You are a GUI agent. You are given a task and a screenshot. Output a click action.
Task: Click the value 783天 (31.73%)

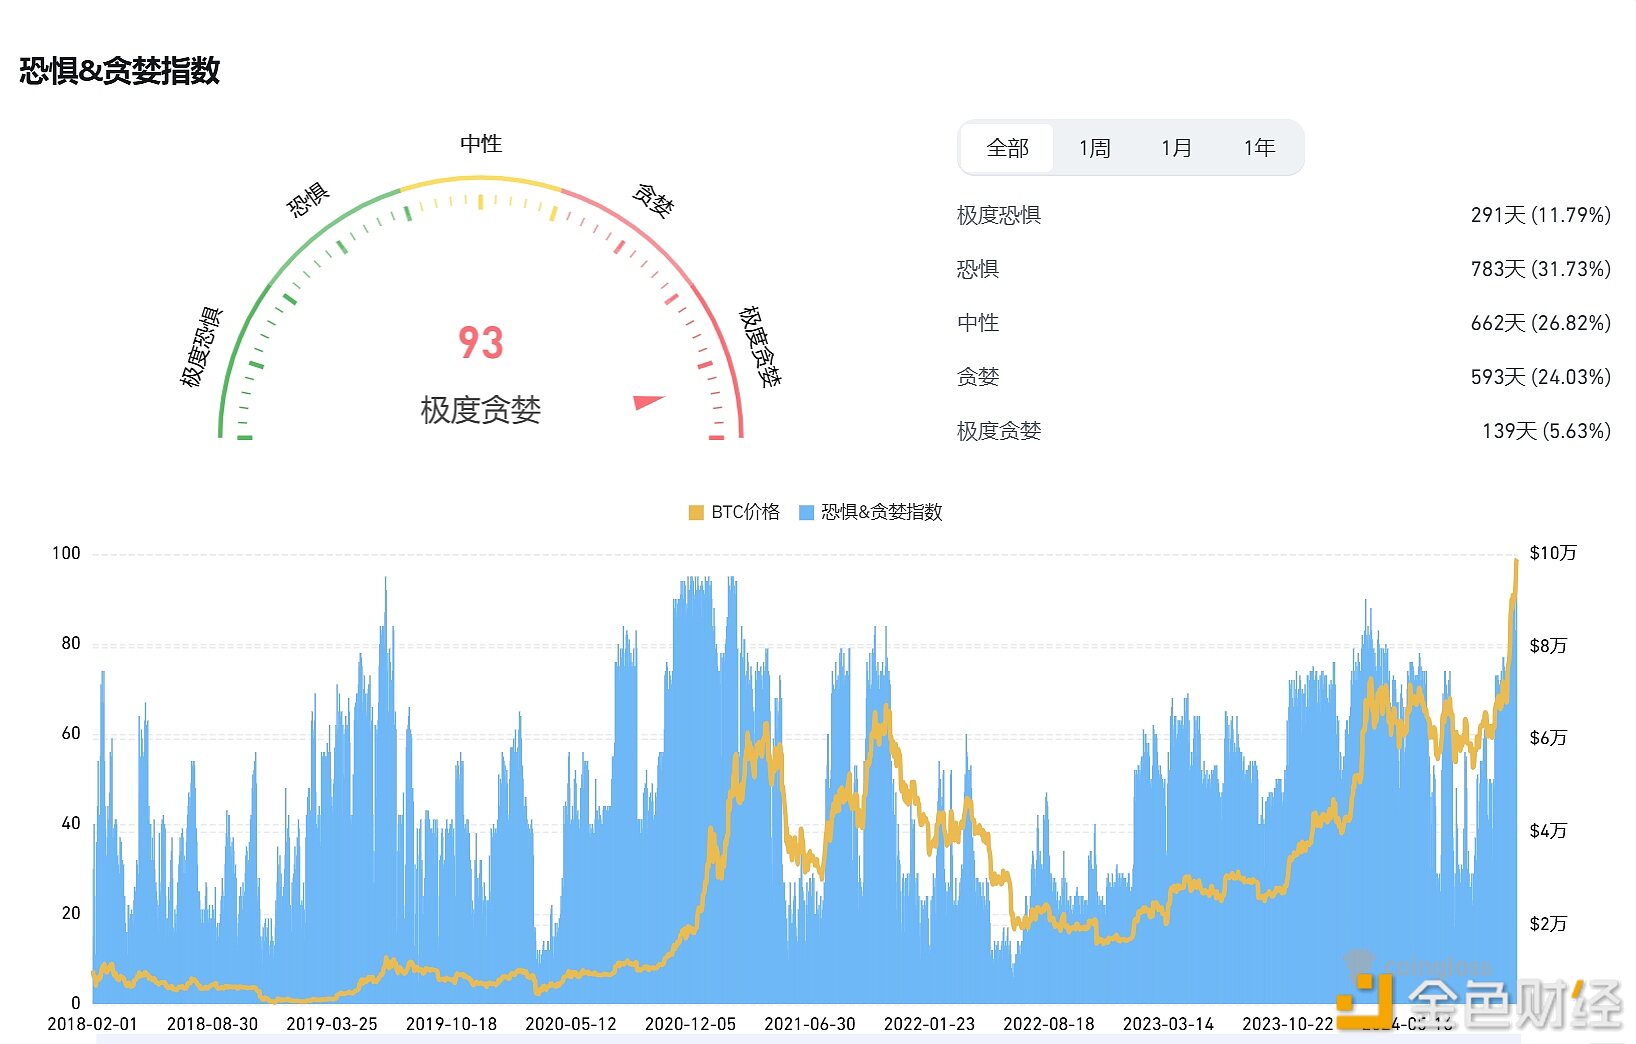click(1540, 269)
